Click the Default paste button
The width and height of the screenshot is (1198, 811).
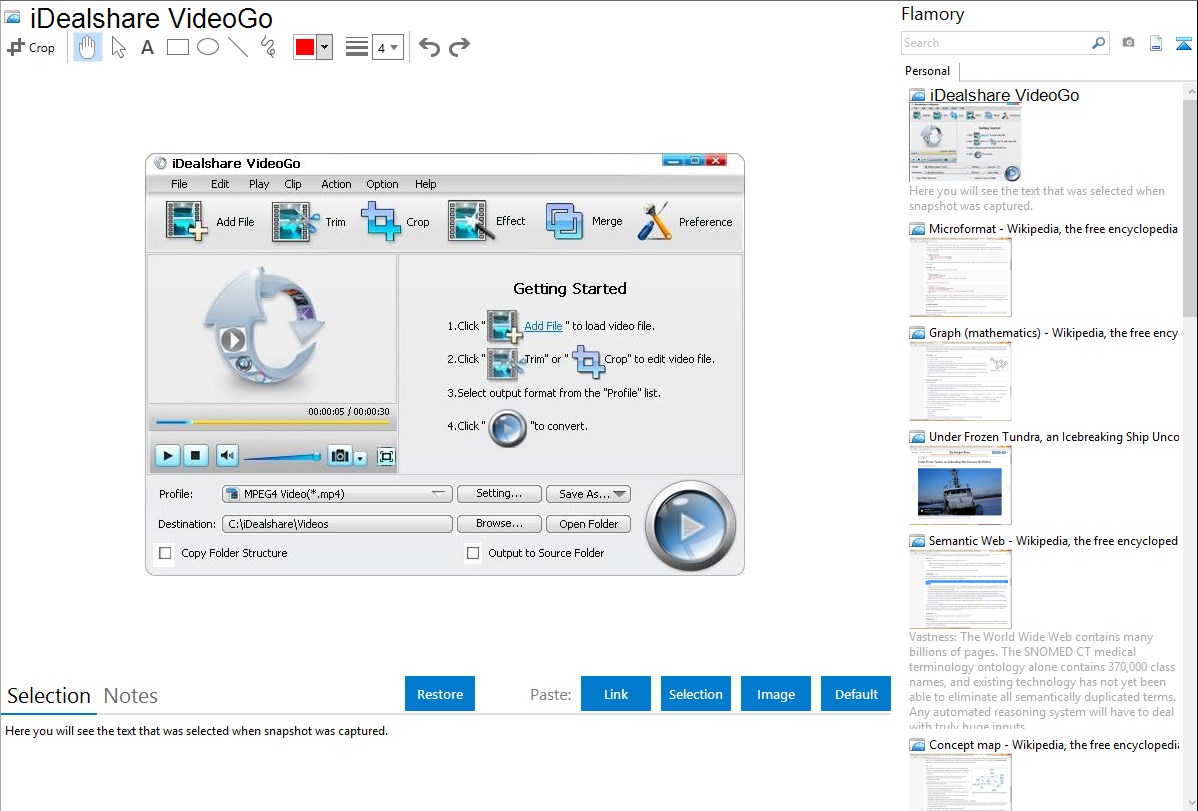coord(856,693)
